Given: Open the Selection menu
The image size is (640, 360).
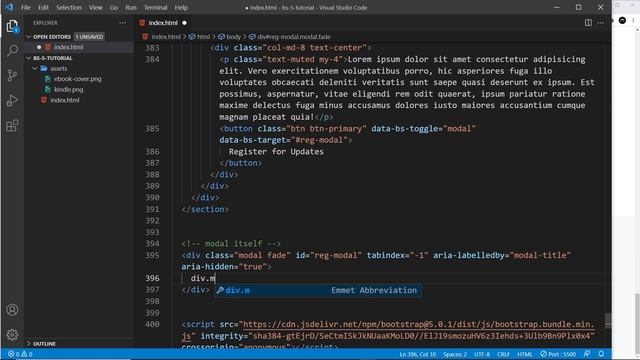Looking at the screenshot, I should pos(69,7).
